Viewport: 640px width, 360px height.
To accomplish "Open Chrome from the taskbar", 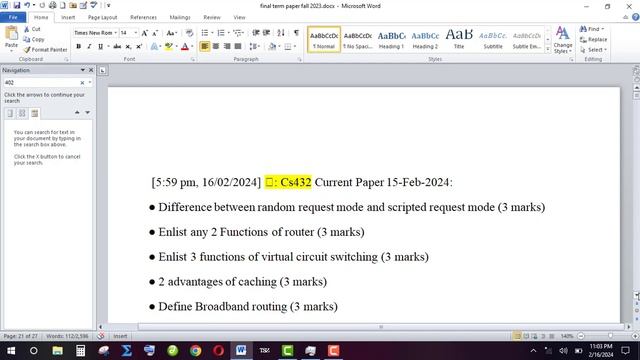I will click(x=196, y=351).
